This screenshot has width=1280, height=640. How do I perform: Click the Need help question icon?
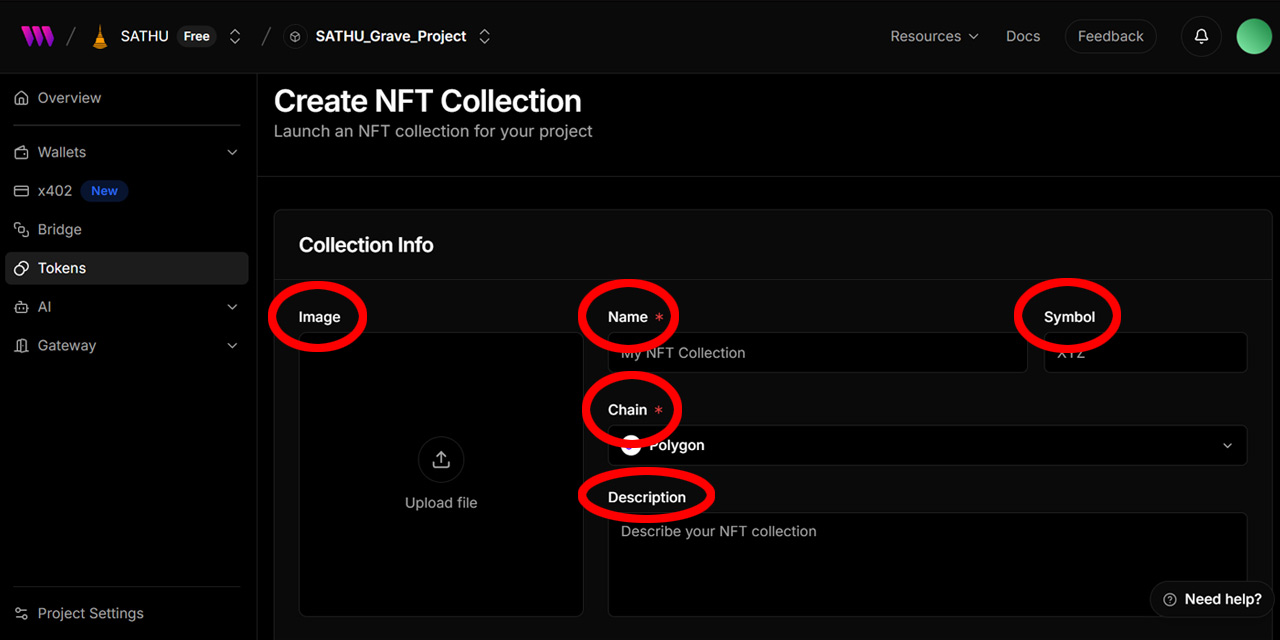pyautogui.click(x=1169, y=599)
